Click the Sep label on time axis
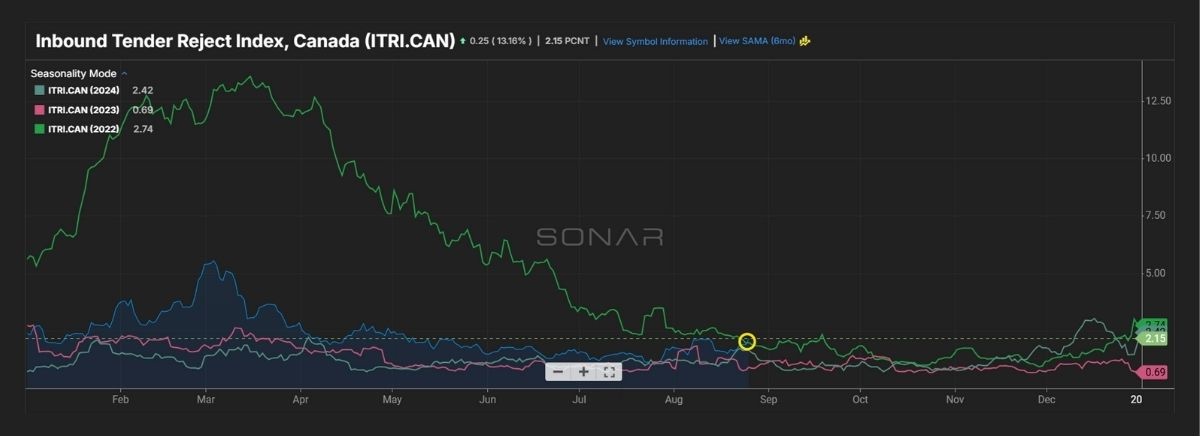This screenshot has height=436, width=1200. click(768, 399)
